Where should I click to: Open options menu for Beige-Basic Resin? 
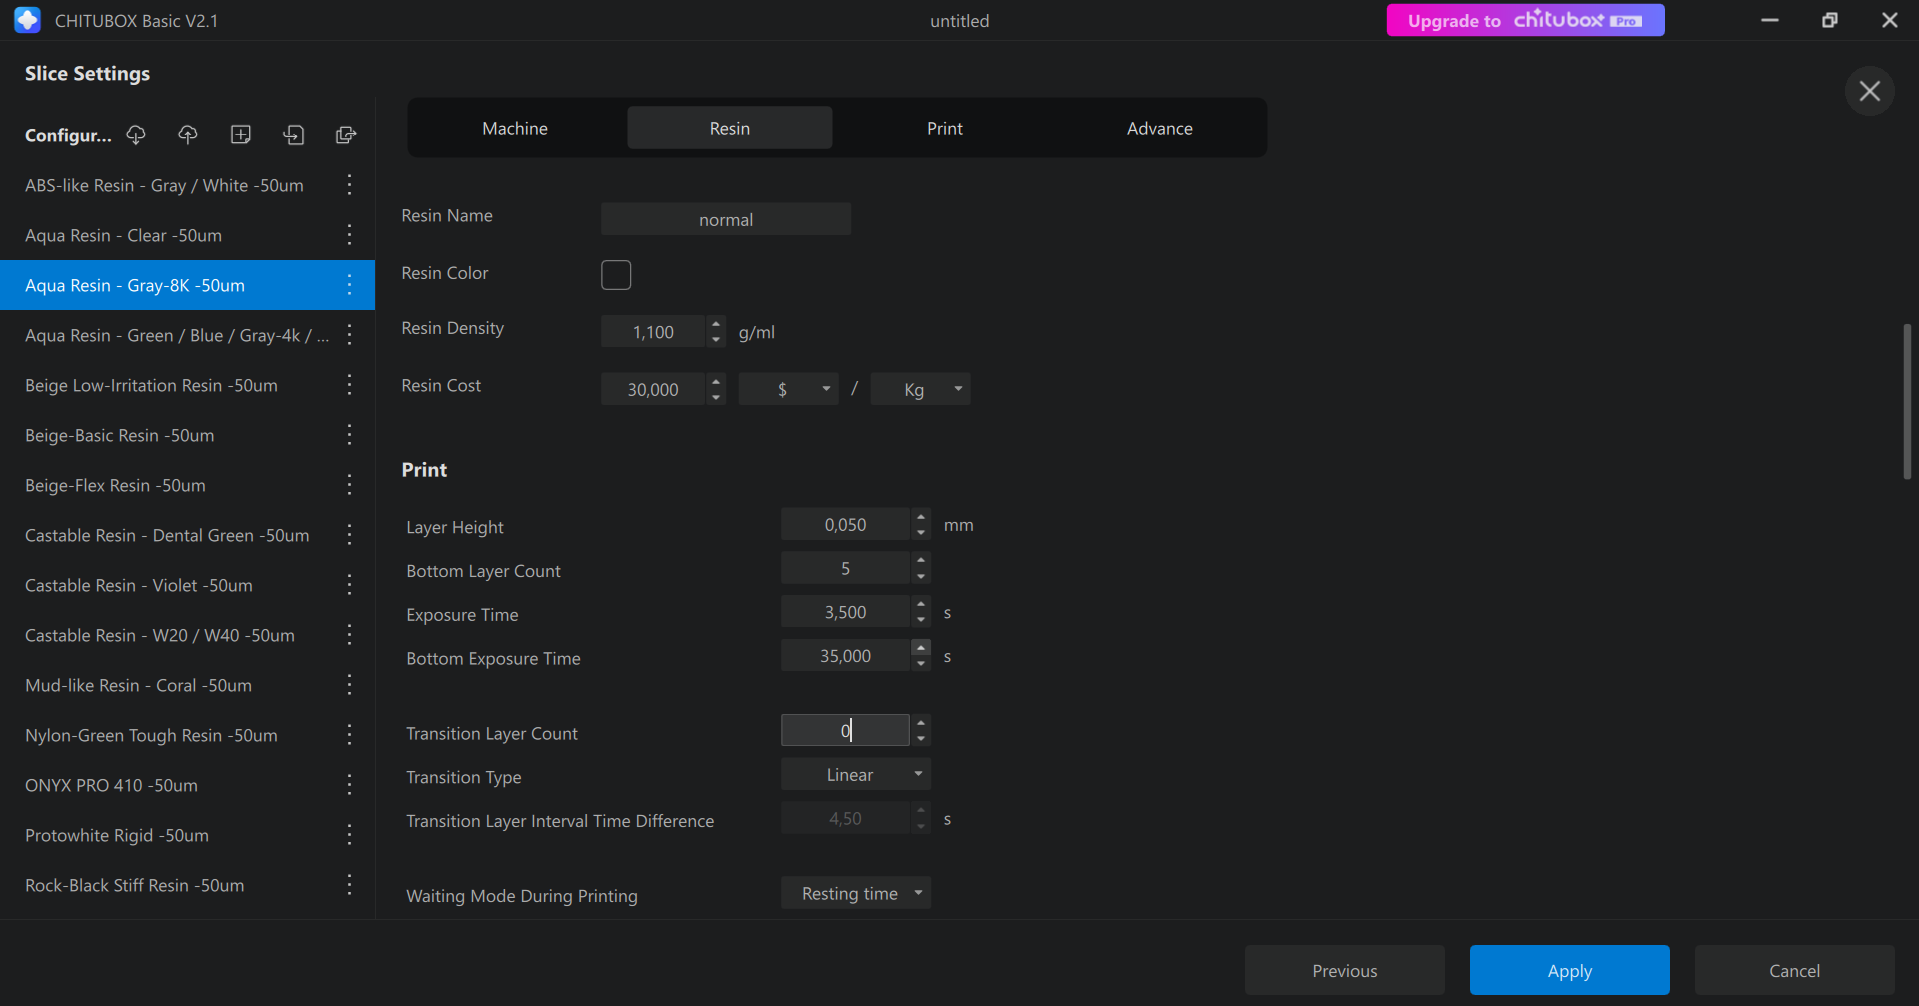click(x=349, y=435)
